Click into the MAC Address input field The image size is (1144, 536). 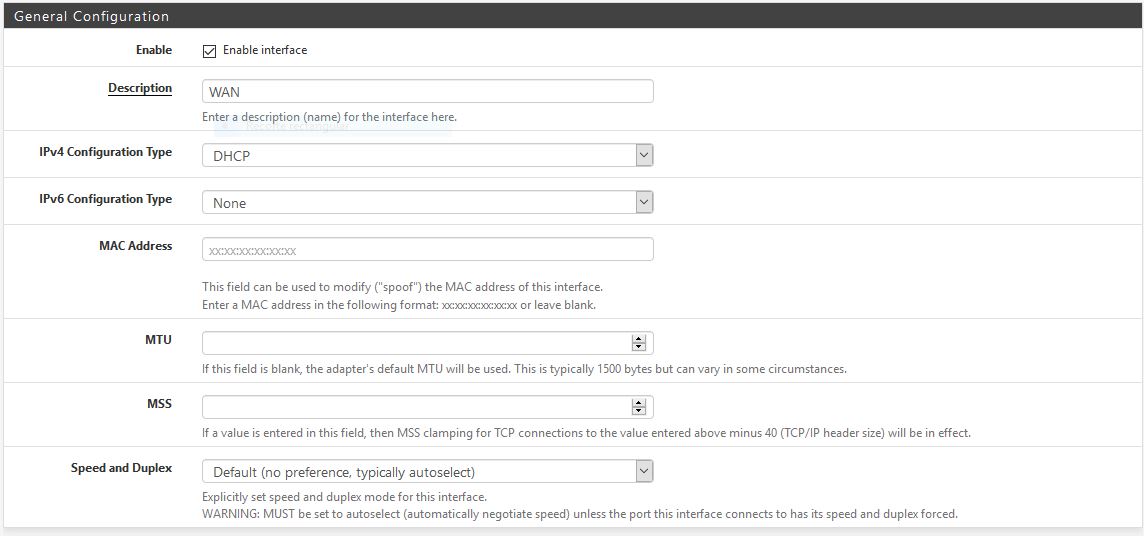427,249
